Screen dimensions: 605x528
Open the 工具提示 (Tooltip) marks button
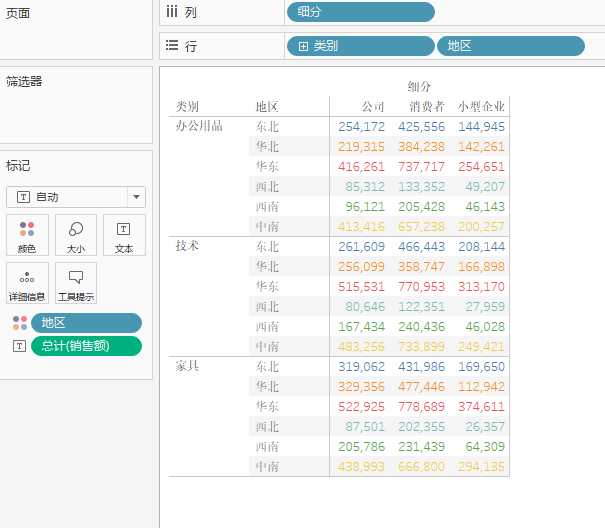(76, 283)
